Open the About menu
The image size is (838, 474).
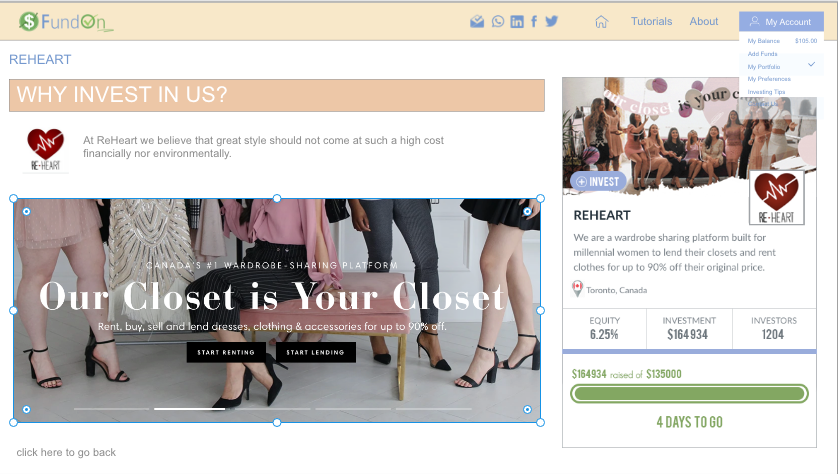coord(703,21)
